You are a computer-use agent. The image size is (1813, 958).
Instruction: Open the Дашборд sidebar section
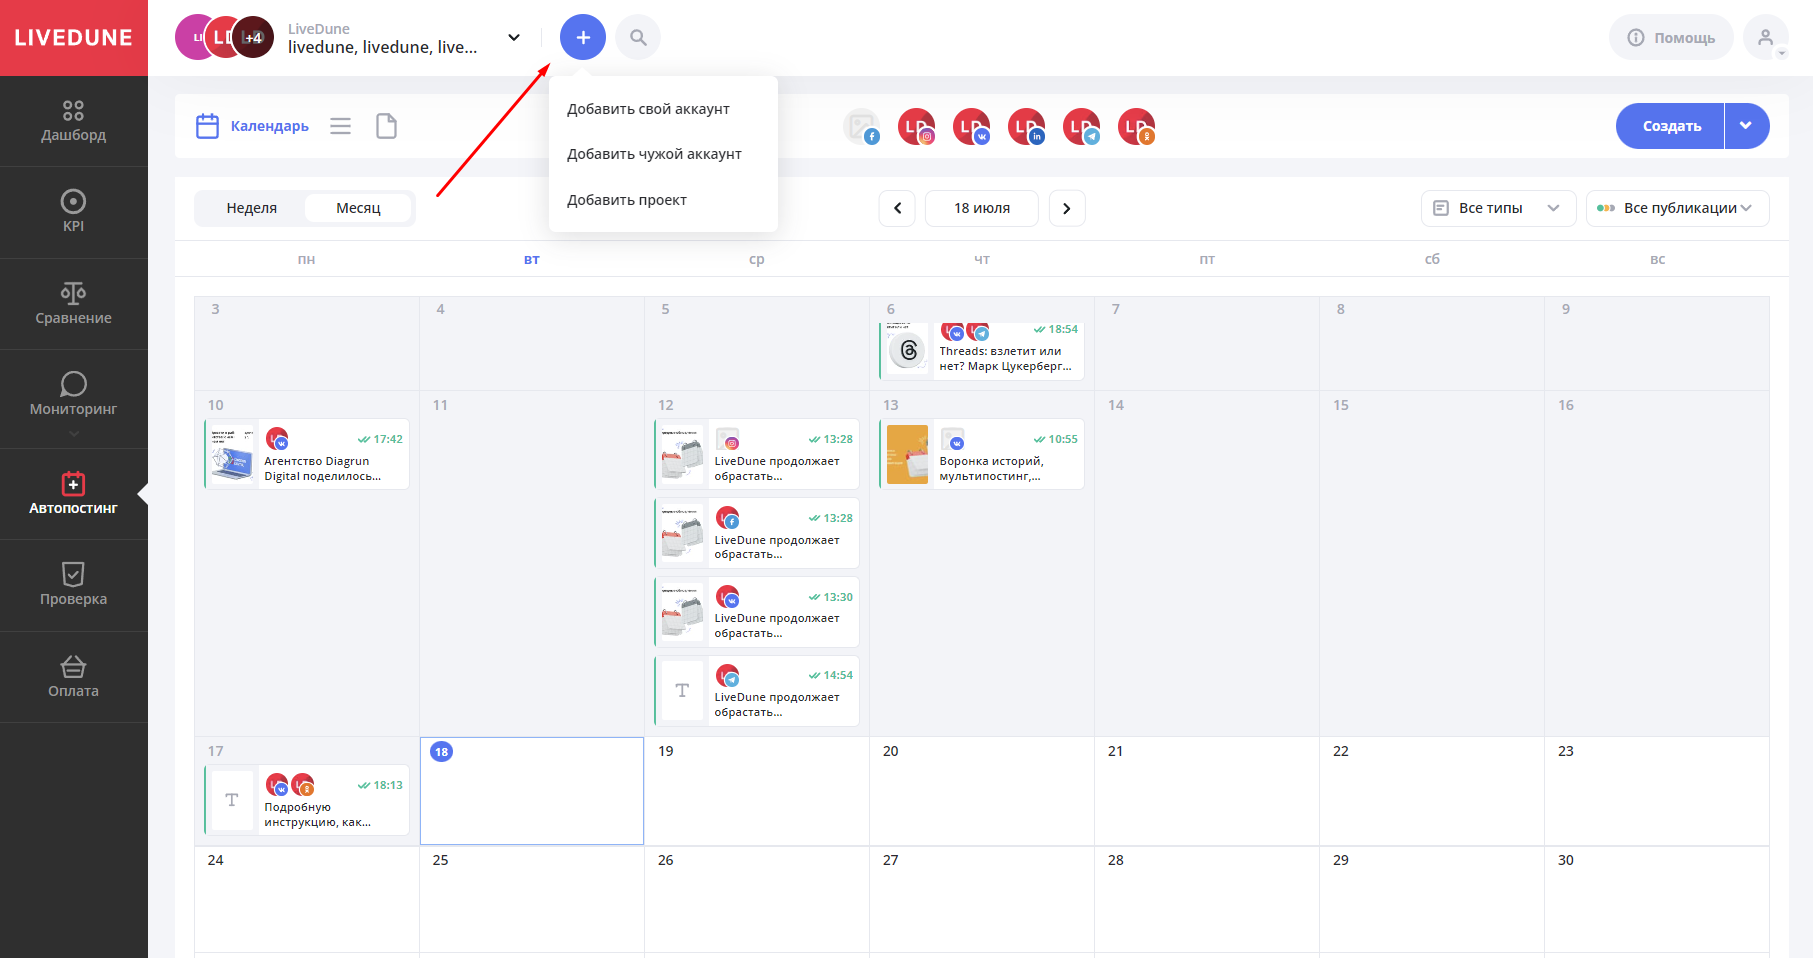click(73, 121)
